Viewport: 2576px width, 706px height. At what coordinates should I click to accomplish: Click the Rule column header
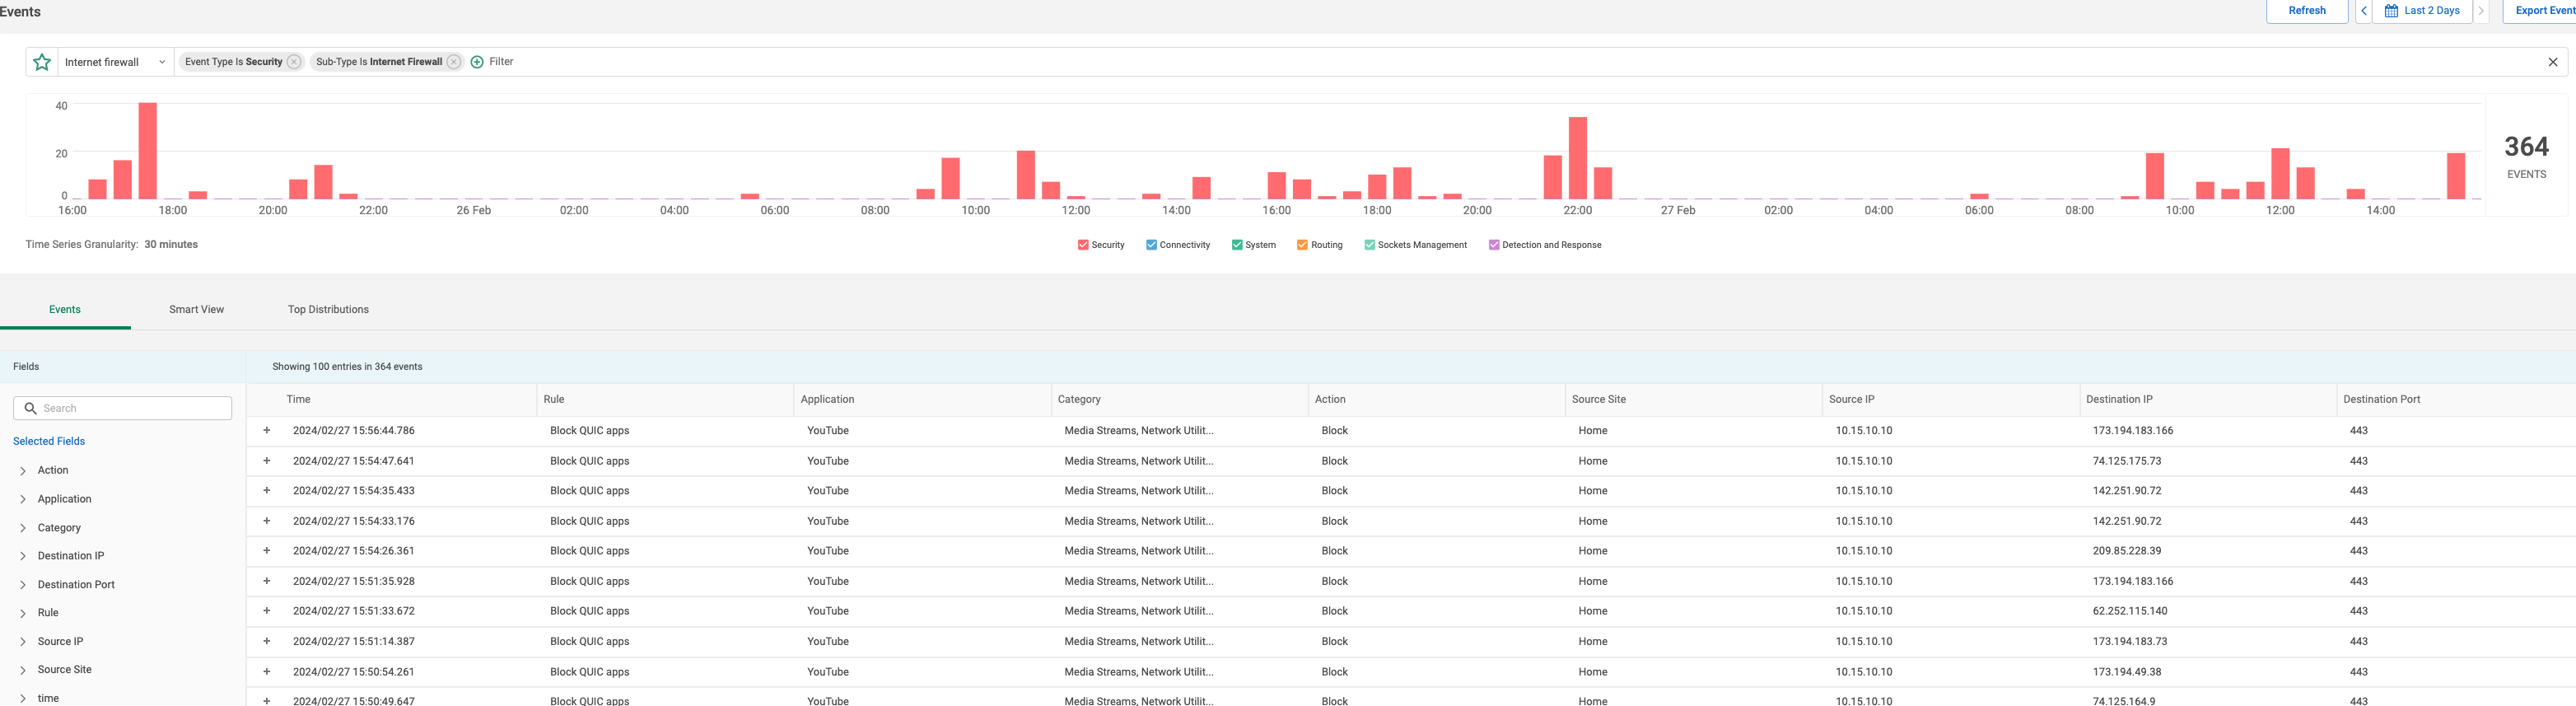(554, 400)
